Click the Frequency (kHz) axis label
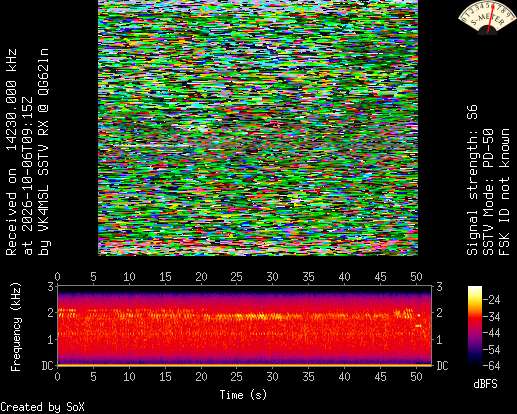Viewport: 517px width, 414px height. [x=16, y=327]
